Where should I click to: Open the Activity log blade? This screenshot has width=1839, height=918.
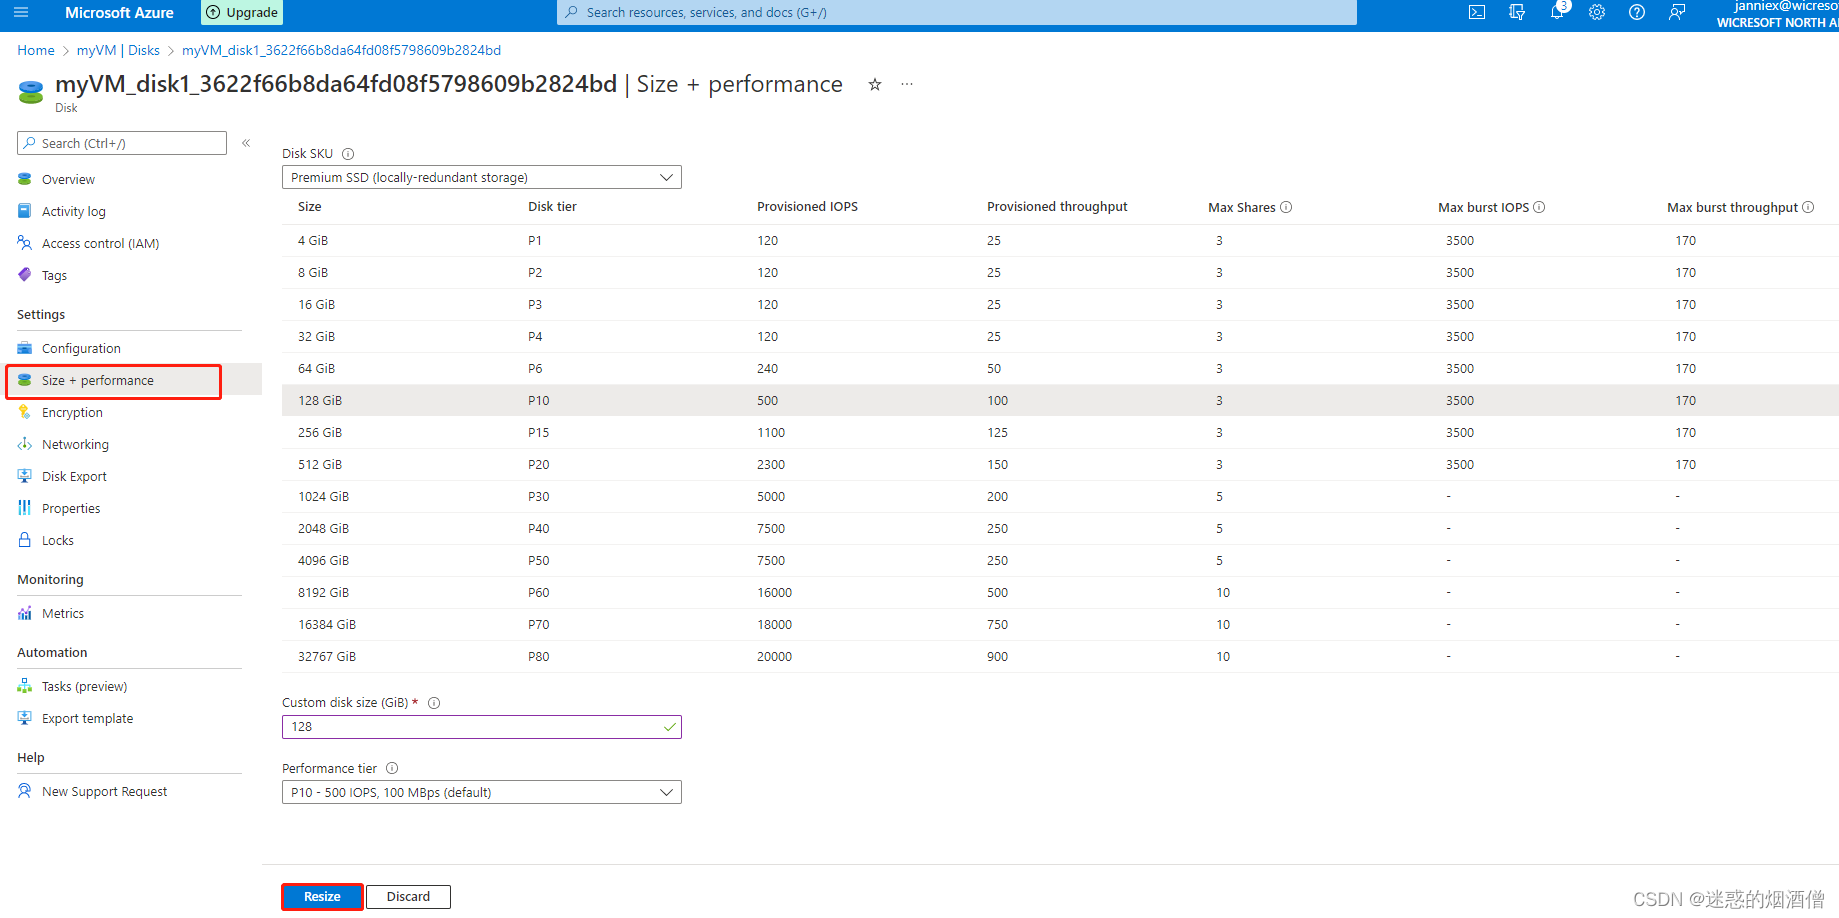tap(72, 211)
